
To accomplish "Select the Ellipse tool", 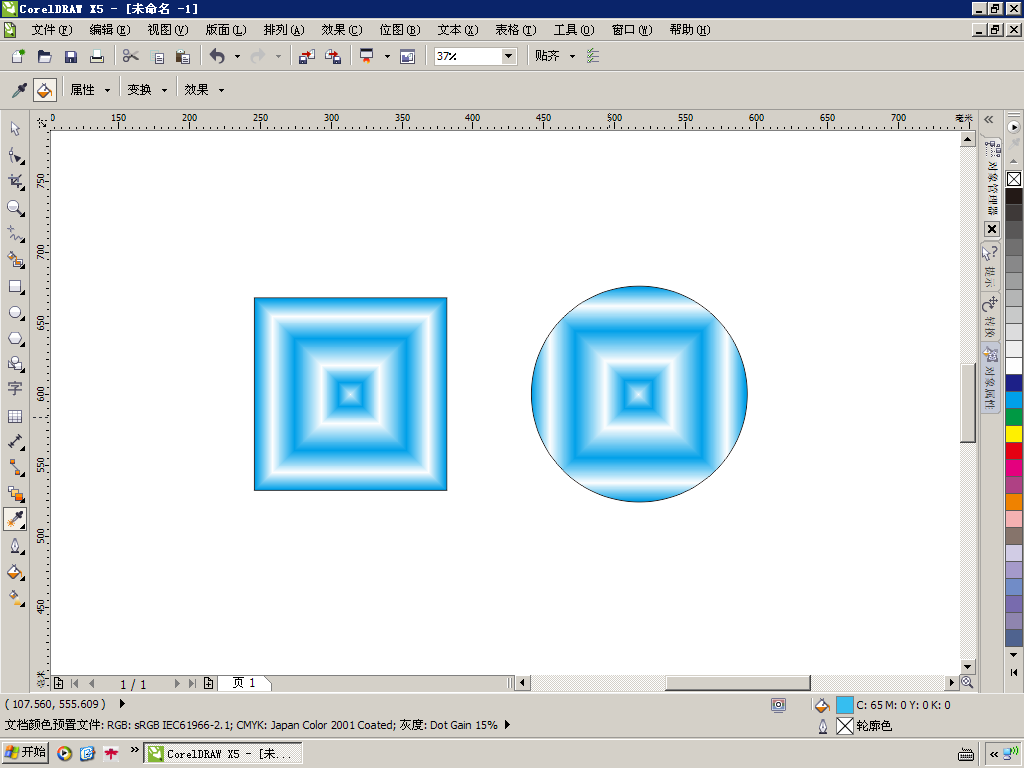I will tap(15, 312).
